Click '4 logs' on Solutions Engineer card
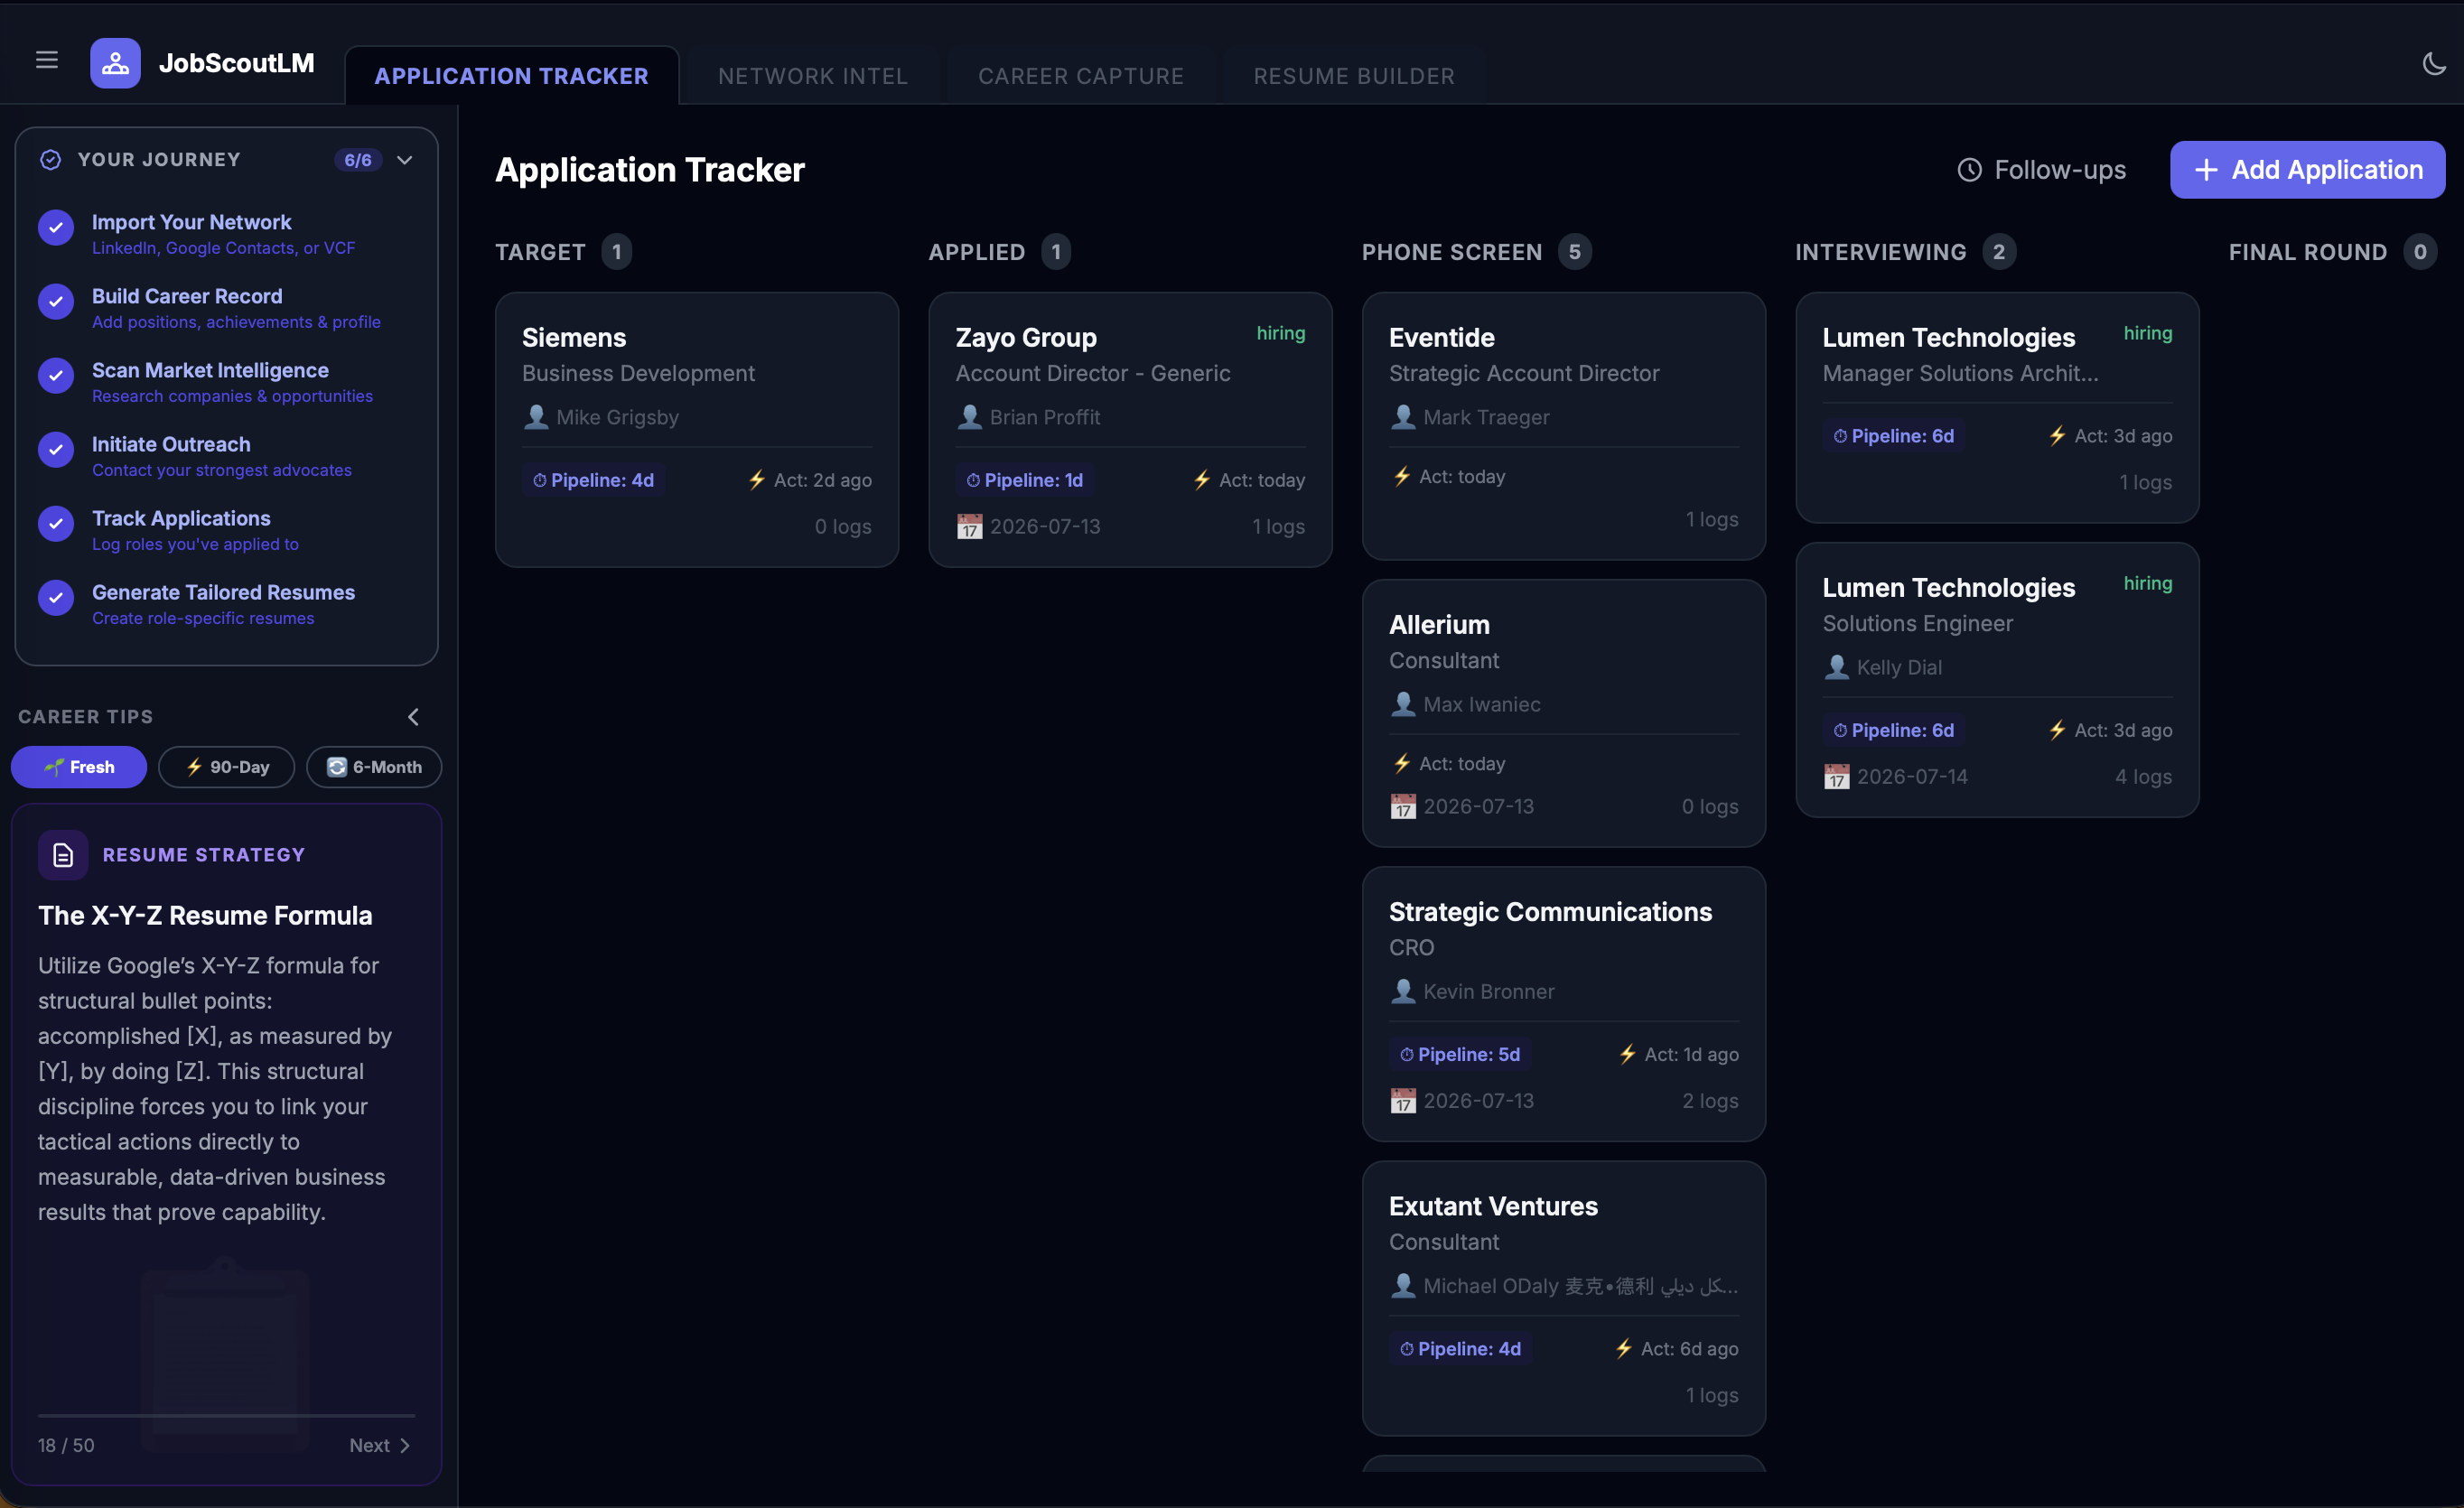This screenshot has width=2464, height=1508. click(x=2143, y=777)
